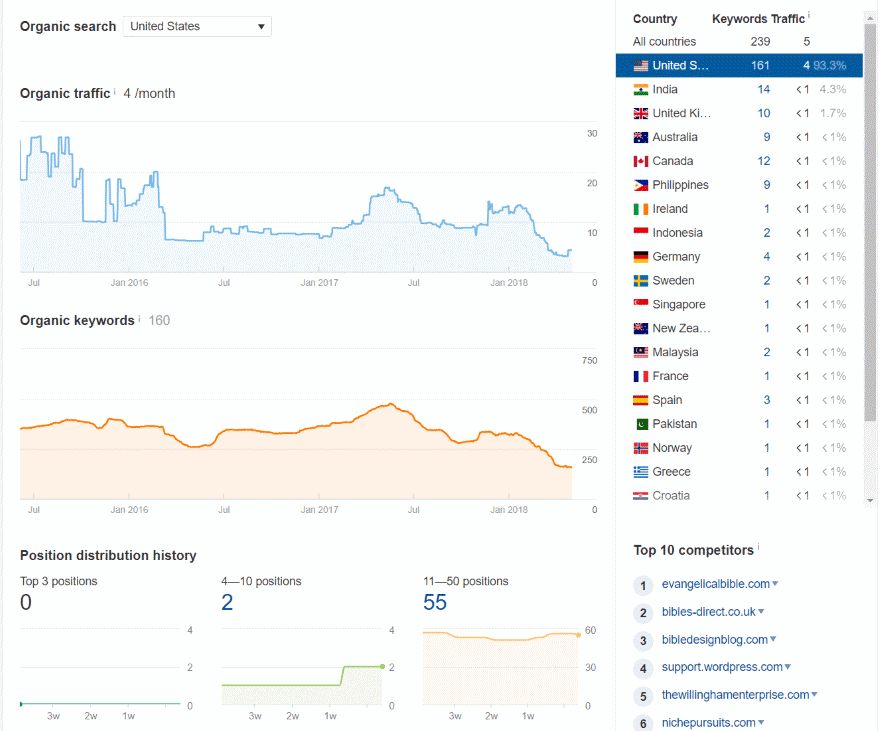Expand the nichepursuits.com dropdown arrow

point(761,723)
